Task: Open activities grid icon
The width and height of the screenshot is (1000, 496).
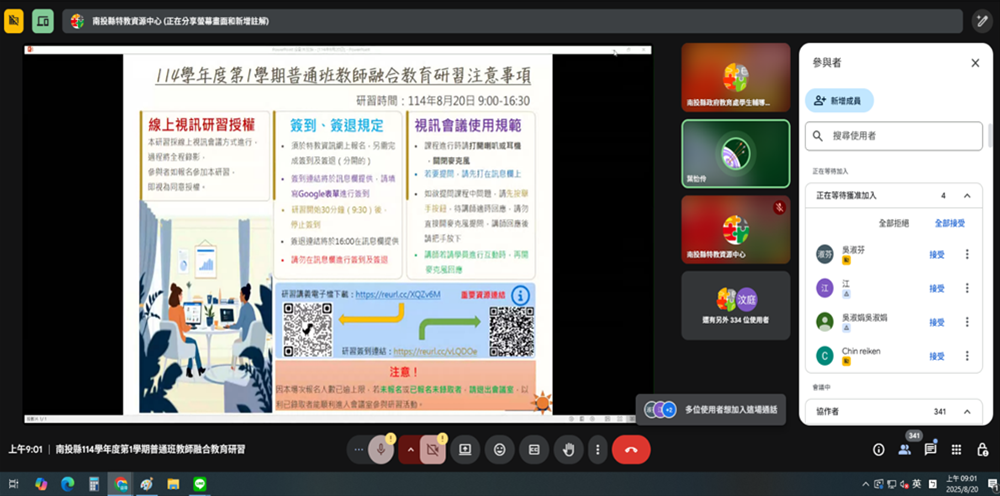Action: click(x=956, y=450)
